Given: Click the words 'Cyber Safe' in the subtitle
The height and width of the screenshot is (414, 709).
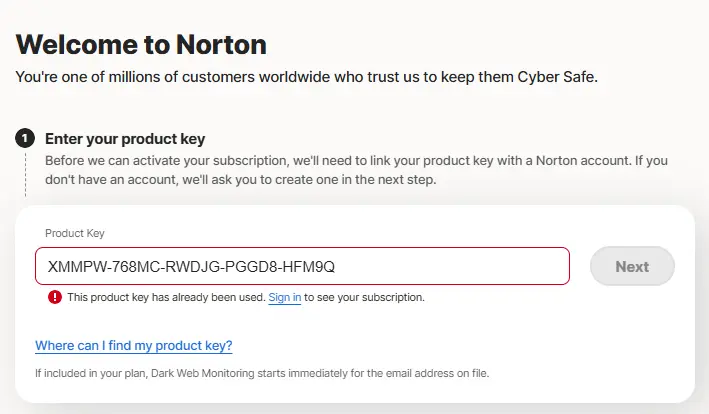Looking at the screenshot, I should pos(557,77).
